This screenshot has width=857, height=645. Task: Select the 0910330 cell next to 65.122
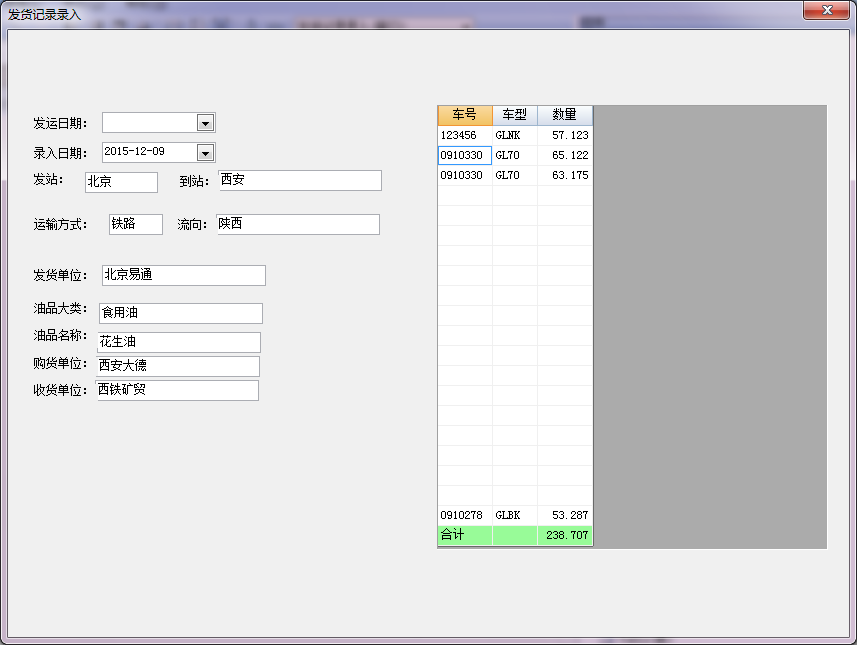465,155
